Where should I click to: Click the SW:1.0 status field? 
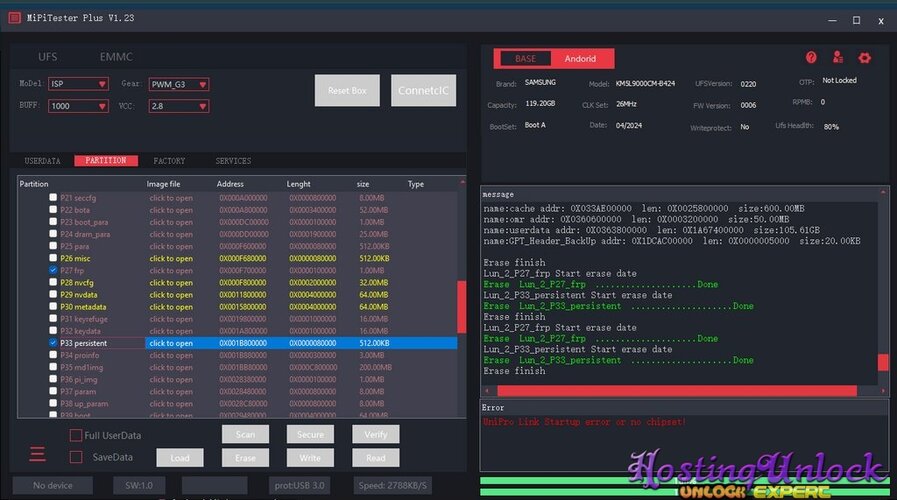coord(139,485)
